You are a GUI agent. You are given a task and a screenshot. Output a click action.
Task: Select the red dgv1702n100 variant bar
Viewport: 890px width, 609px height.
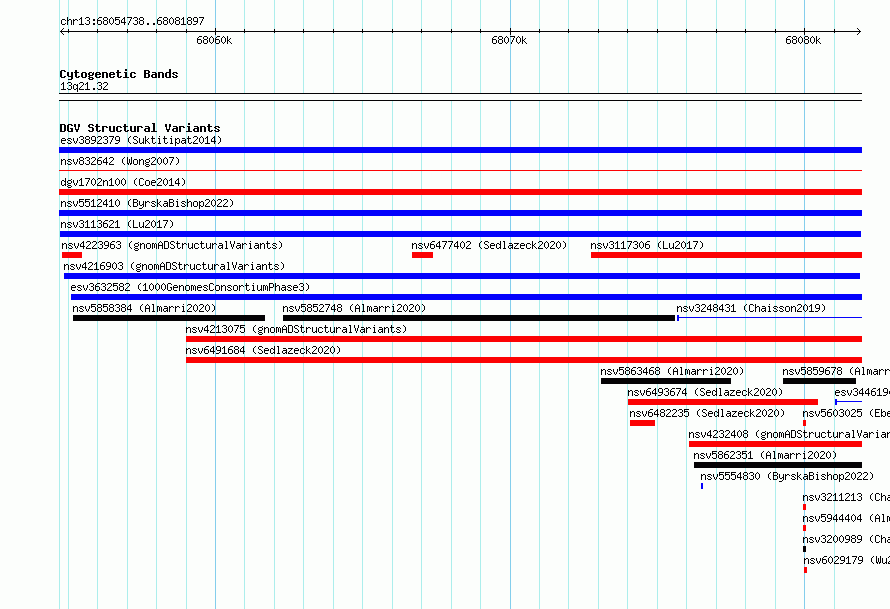[x=460, y=192]
